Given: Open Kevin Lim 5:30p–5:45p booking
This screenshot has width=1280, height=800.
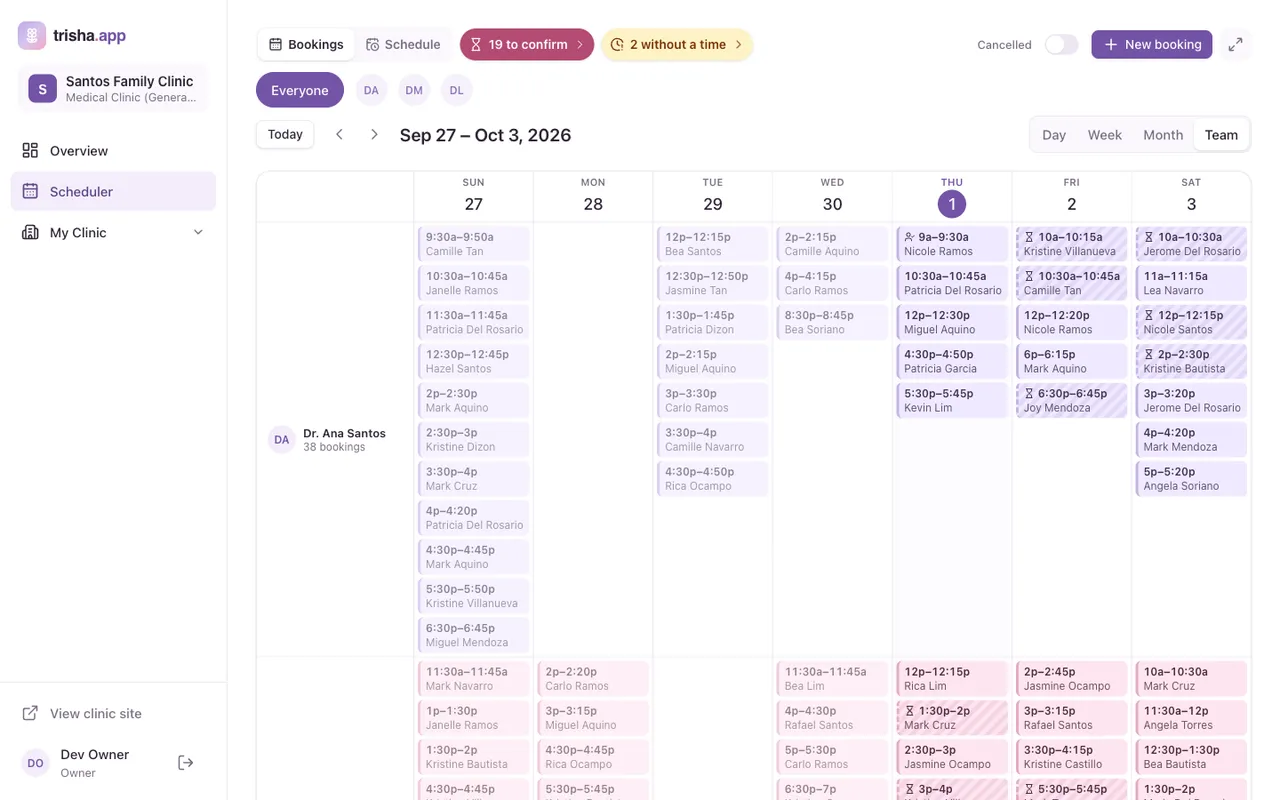Looking at the screenshot, I should 952,401.
